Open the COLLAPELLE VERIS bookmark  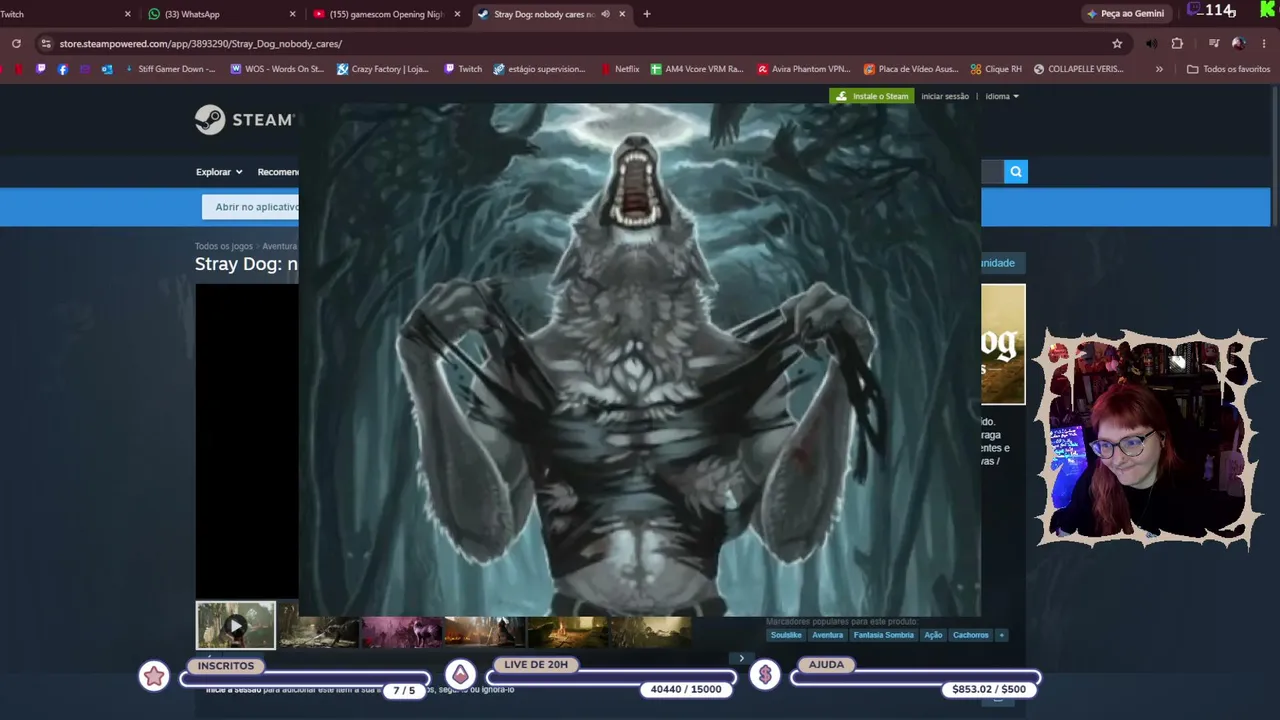(x=1079, y=69)
